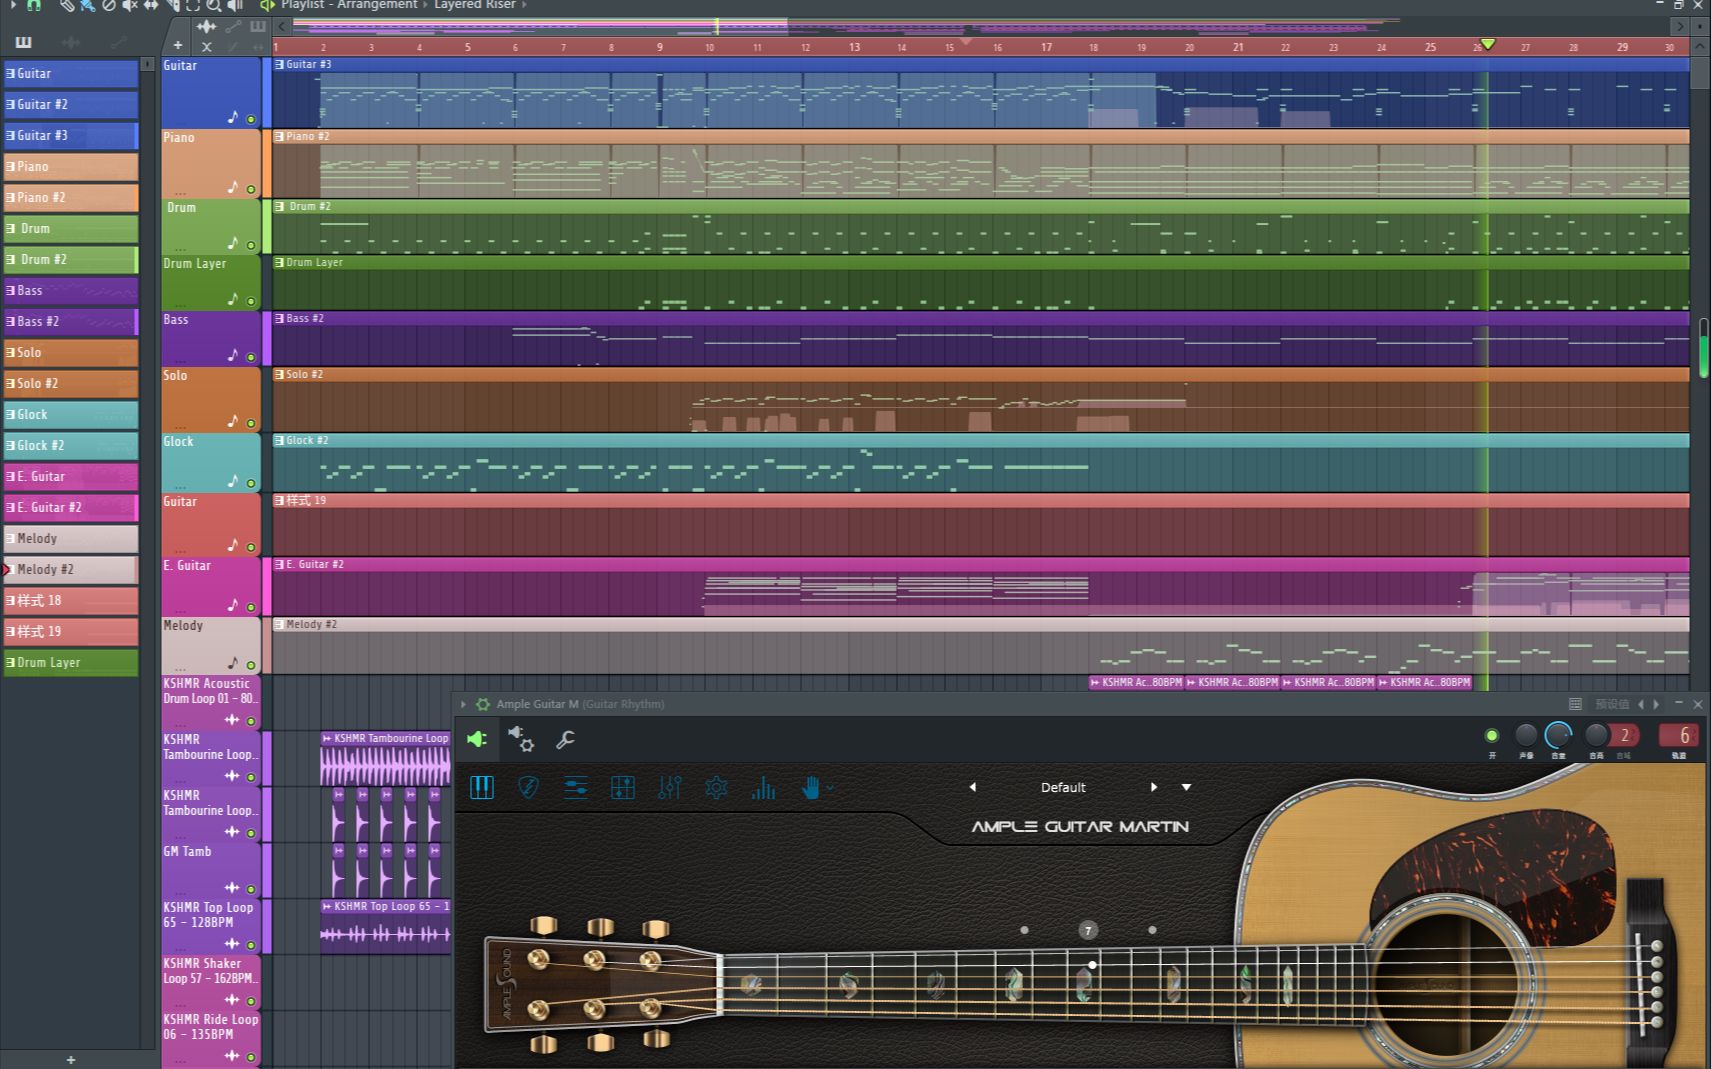Click the add track plus icon above track headers
The height and width of the screenshot is (1069, 1711).
point(178,45)
